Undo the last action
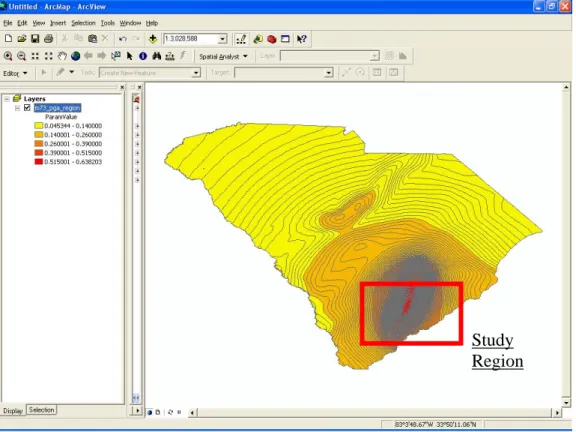Image resolution: width=576 pixels, height=432 pixels. (x=123, y=38)
